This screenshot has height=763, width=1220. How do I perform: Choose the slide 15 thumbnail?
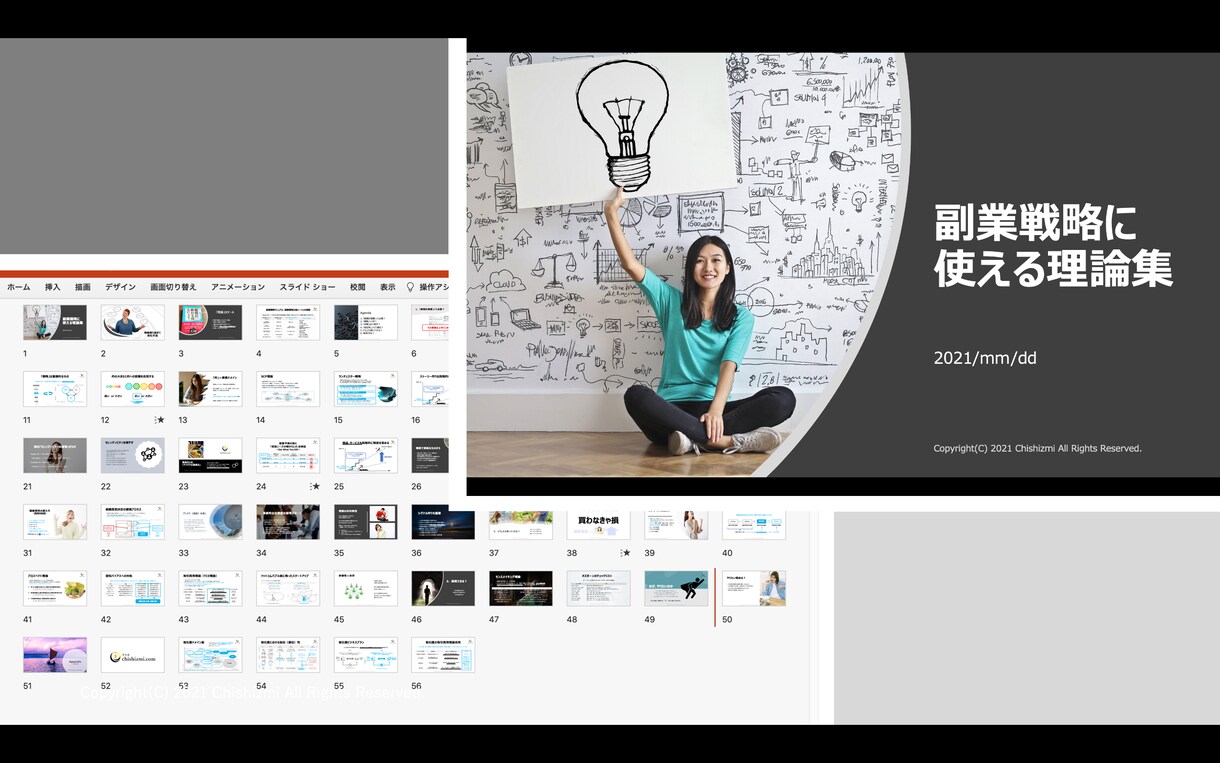coord(366,389)
